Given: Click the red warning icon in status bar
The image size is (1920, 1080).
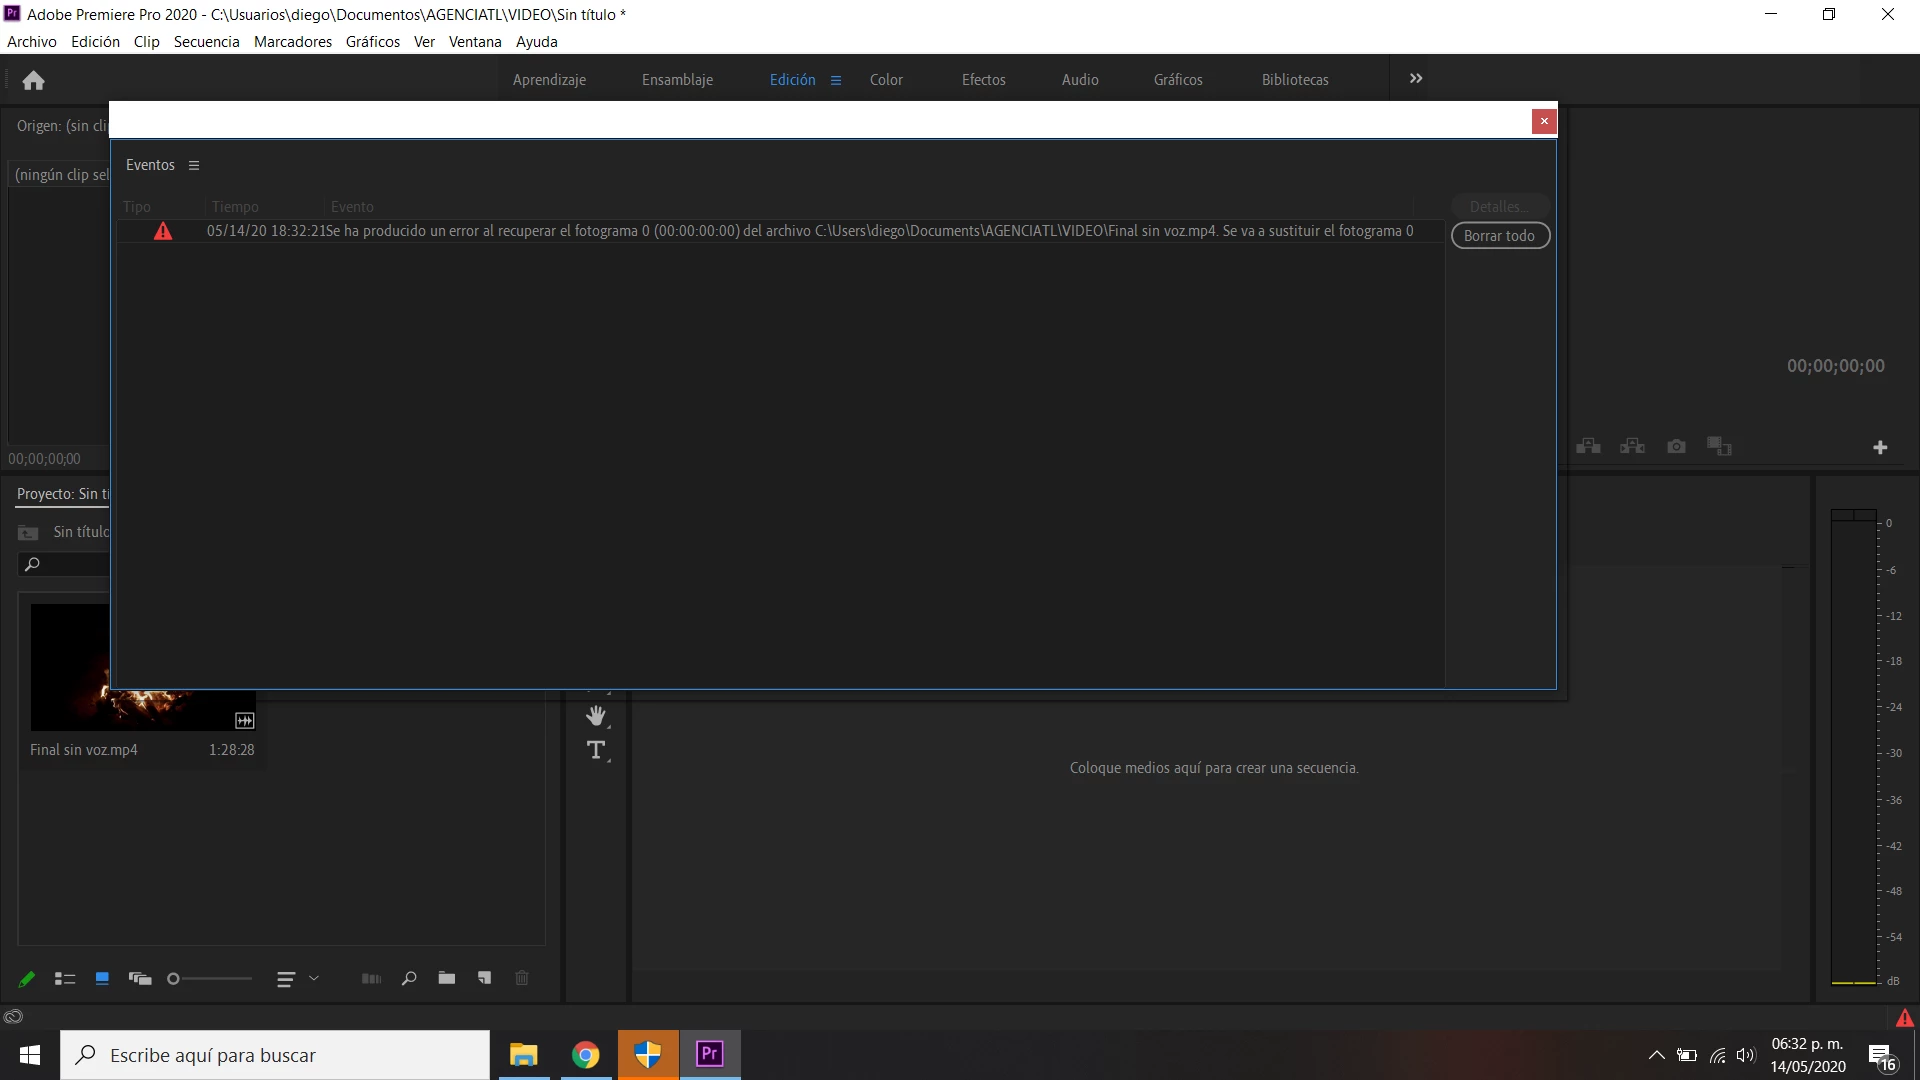Looking at the screenshot, I should point(1904,1018).
